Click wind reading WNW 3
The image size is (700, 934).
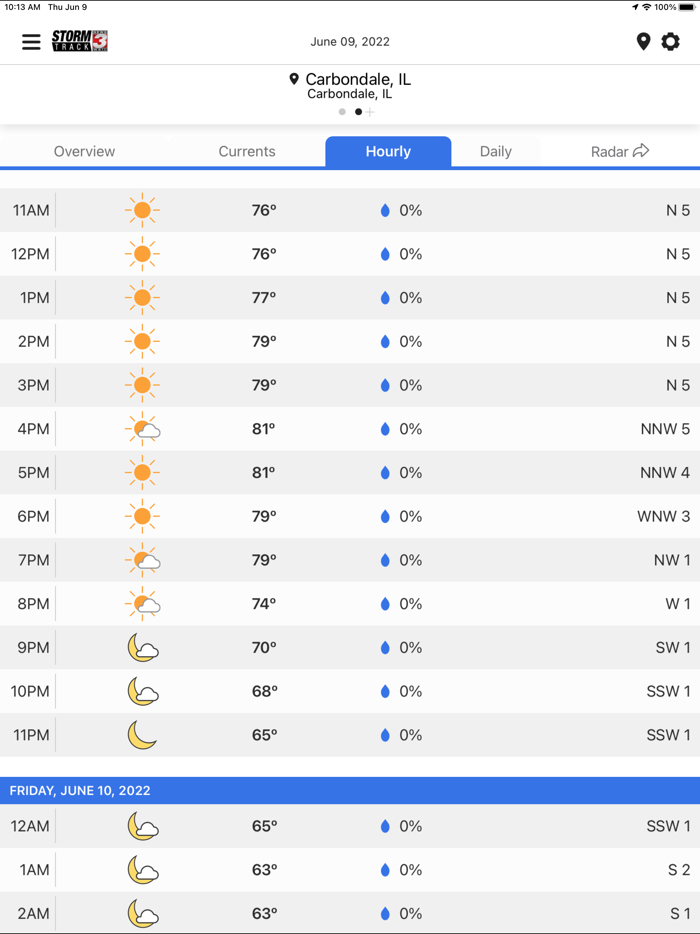pos(664,516)
